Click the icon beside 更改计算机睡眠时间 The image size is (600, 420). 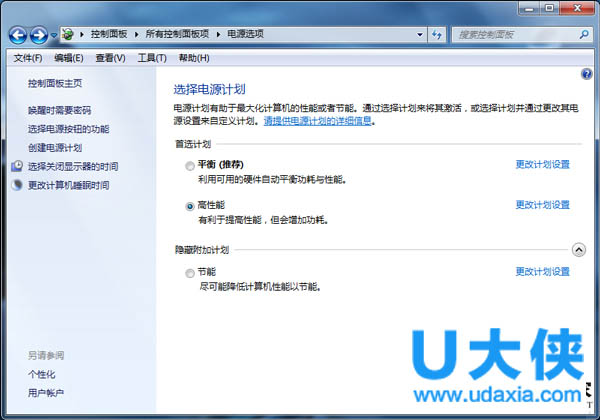pyautogui.click(x=17, y=185)
